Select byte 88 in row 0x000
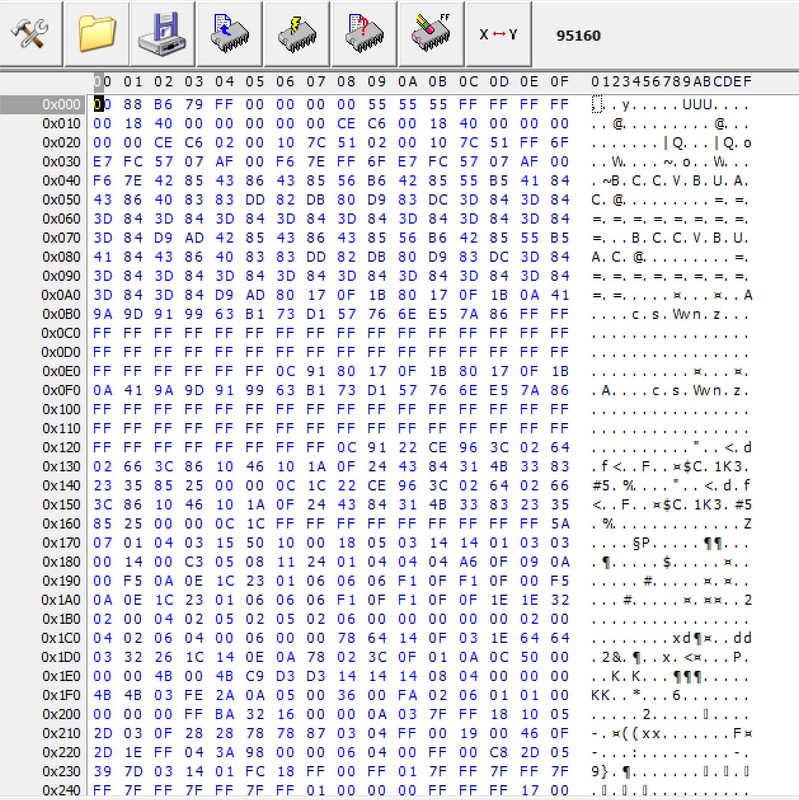 coord(133,105)
